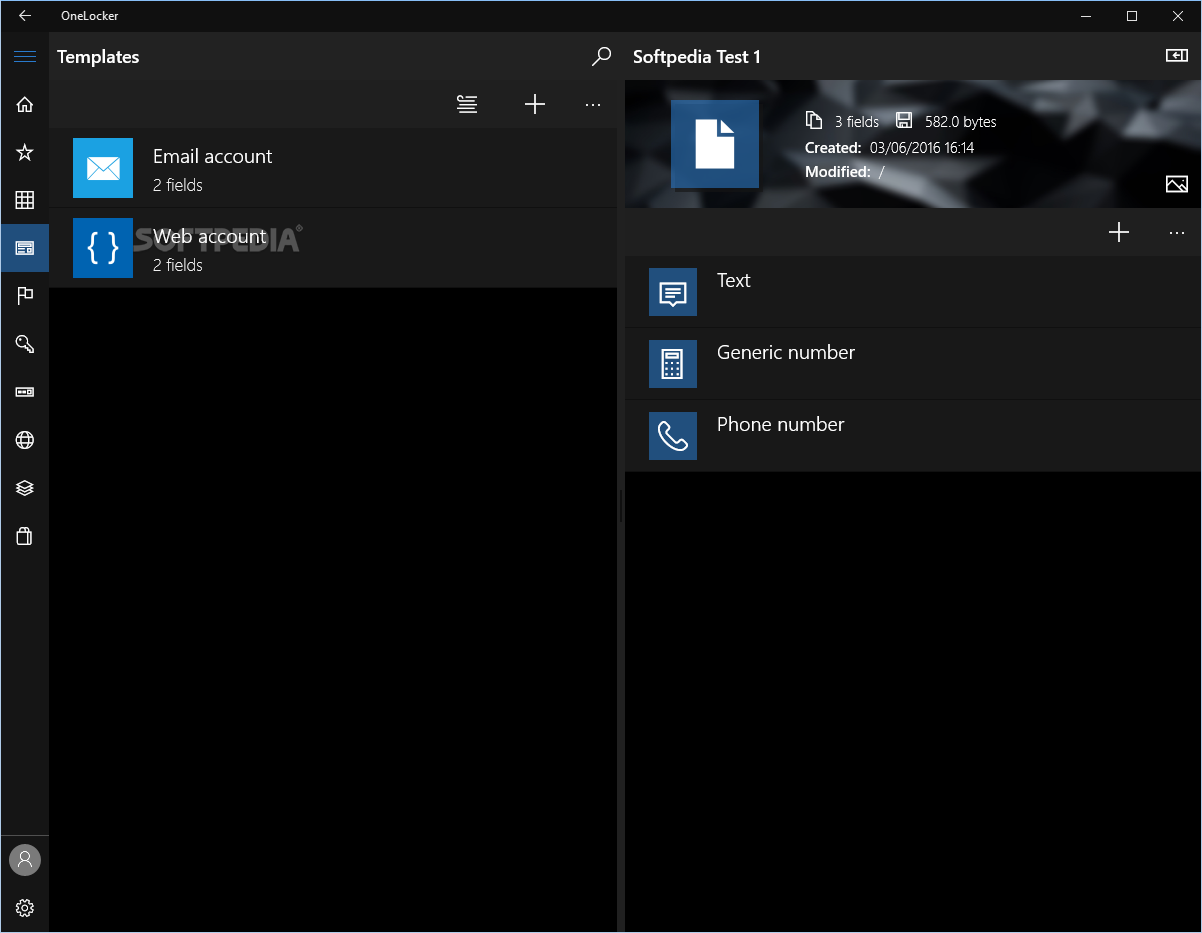This screenshot has height=933, width=1202.
Task: Maximize the OneLocker window
Action: coord(1132,16)
